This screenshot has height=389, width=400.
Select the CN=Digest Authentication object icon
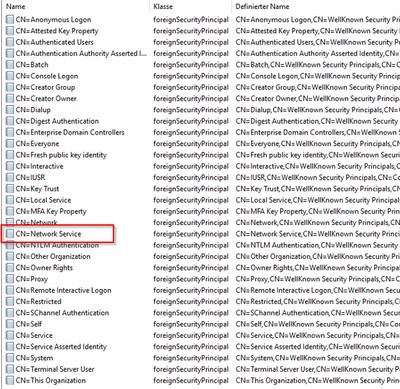(x=10, y=121)
